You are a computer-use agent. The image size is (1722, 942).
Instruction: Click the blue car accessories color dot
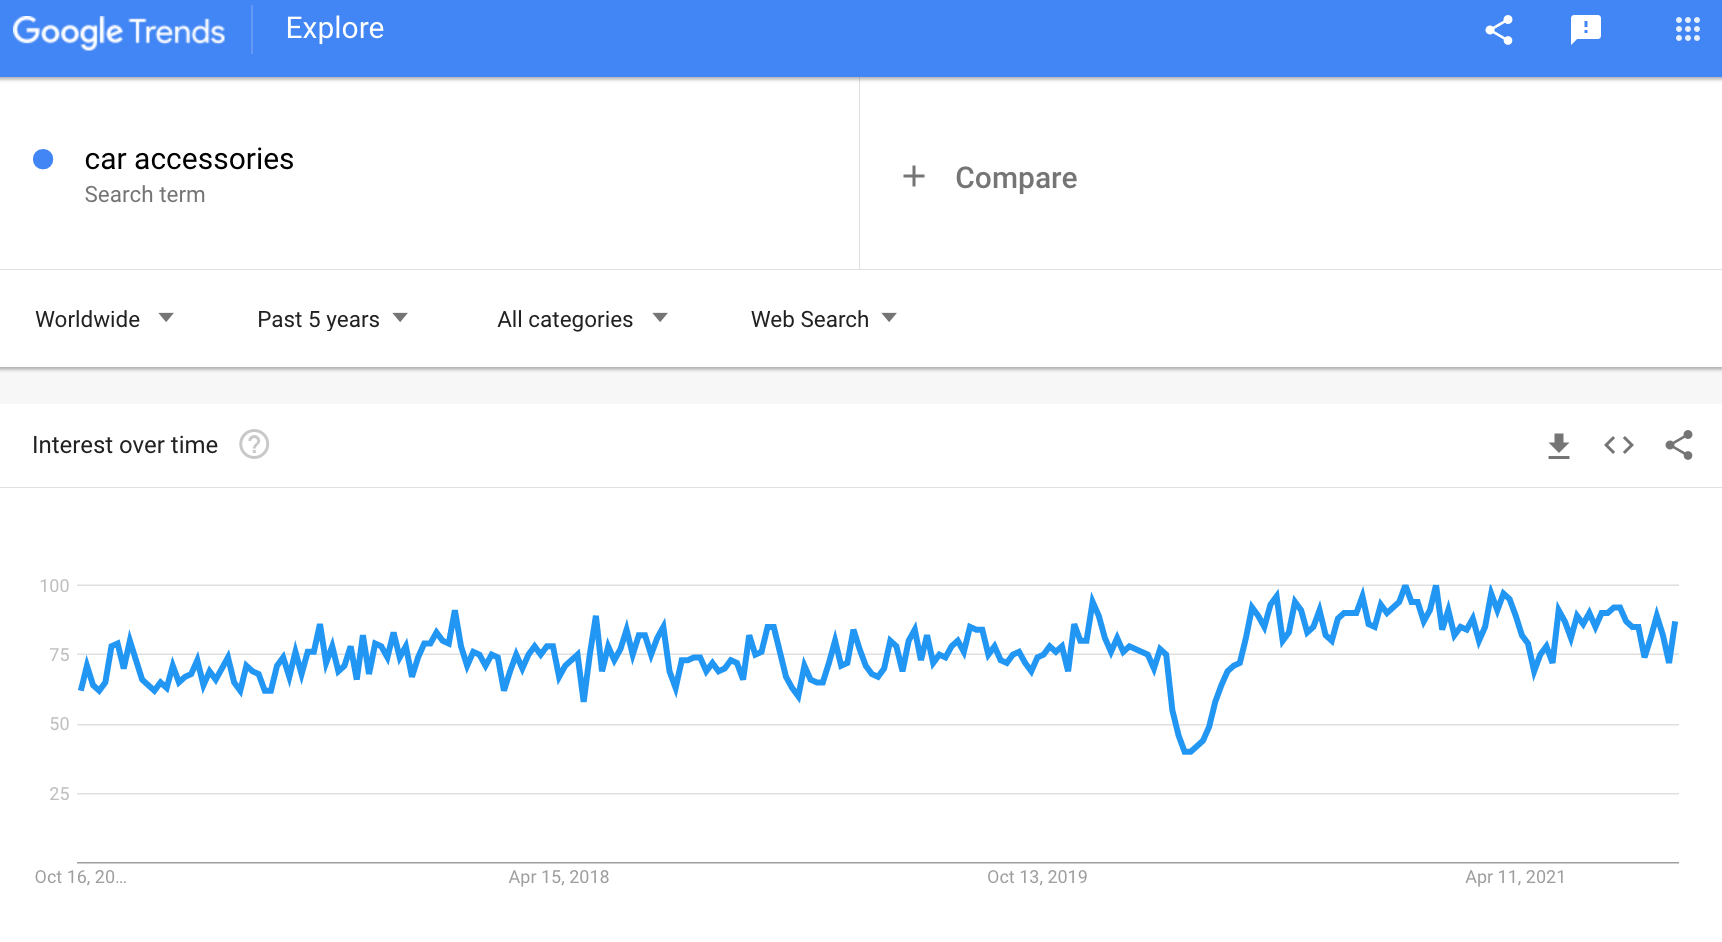[x=43, y=159]
